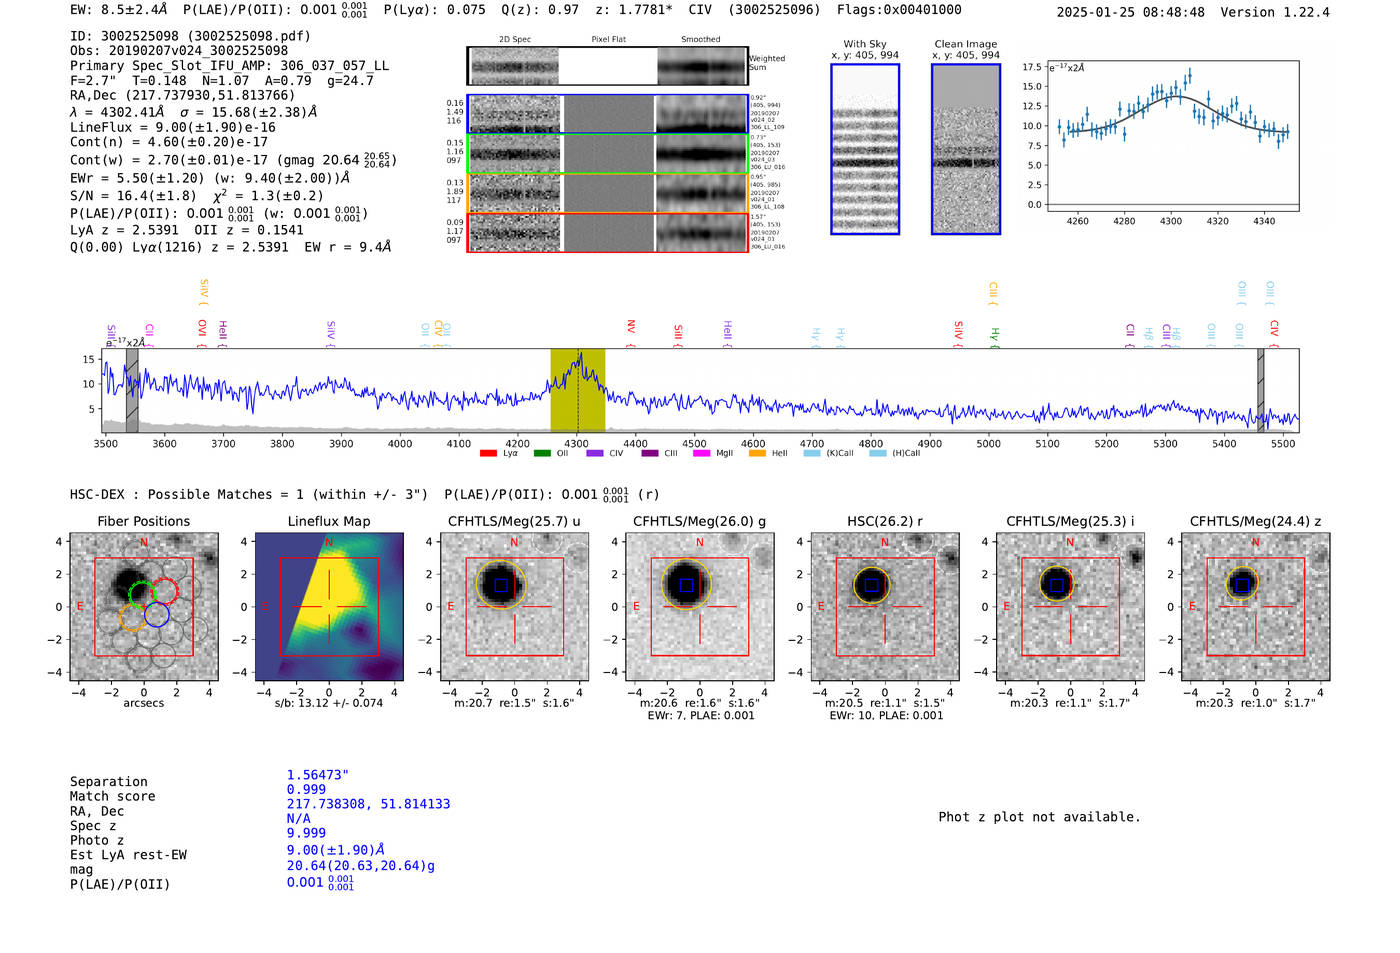Screen dimensions: 1400x953
Task: Click the magenta MgII legend swatch
Action: pos(702,453)
